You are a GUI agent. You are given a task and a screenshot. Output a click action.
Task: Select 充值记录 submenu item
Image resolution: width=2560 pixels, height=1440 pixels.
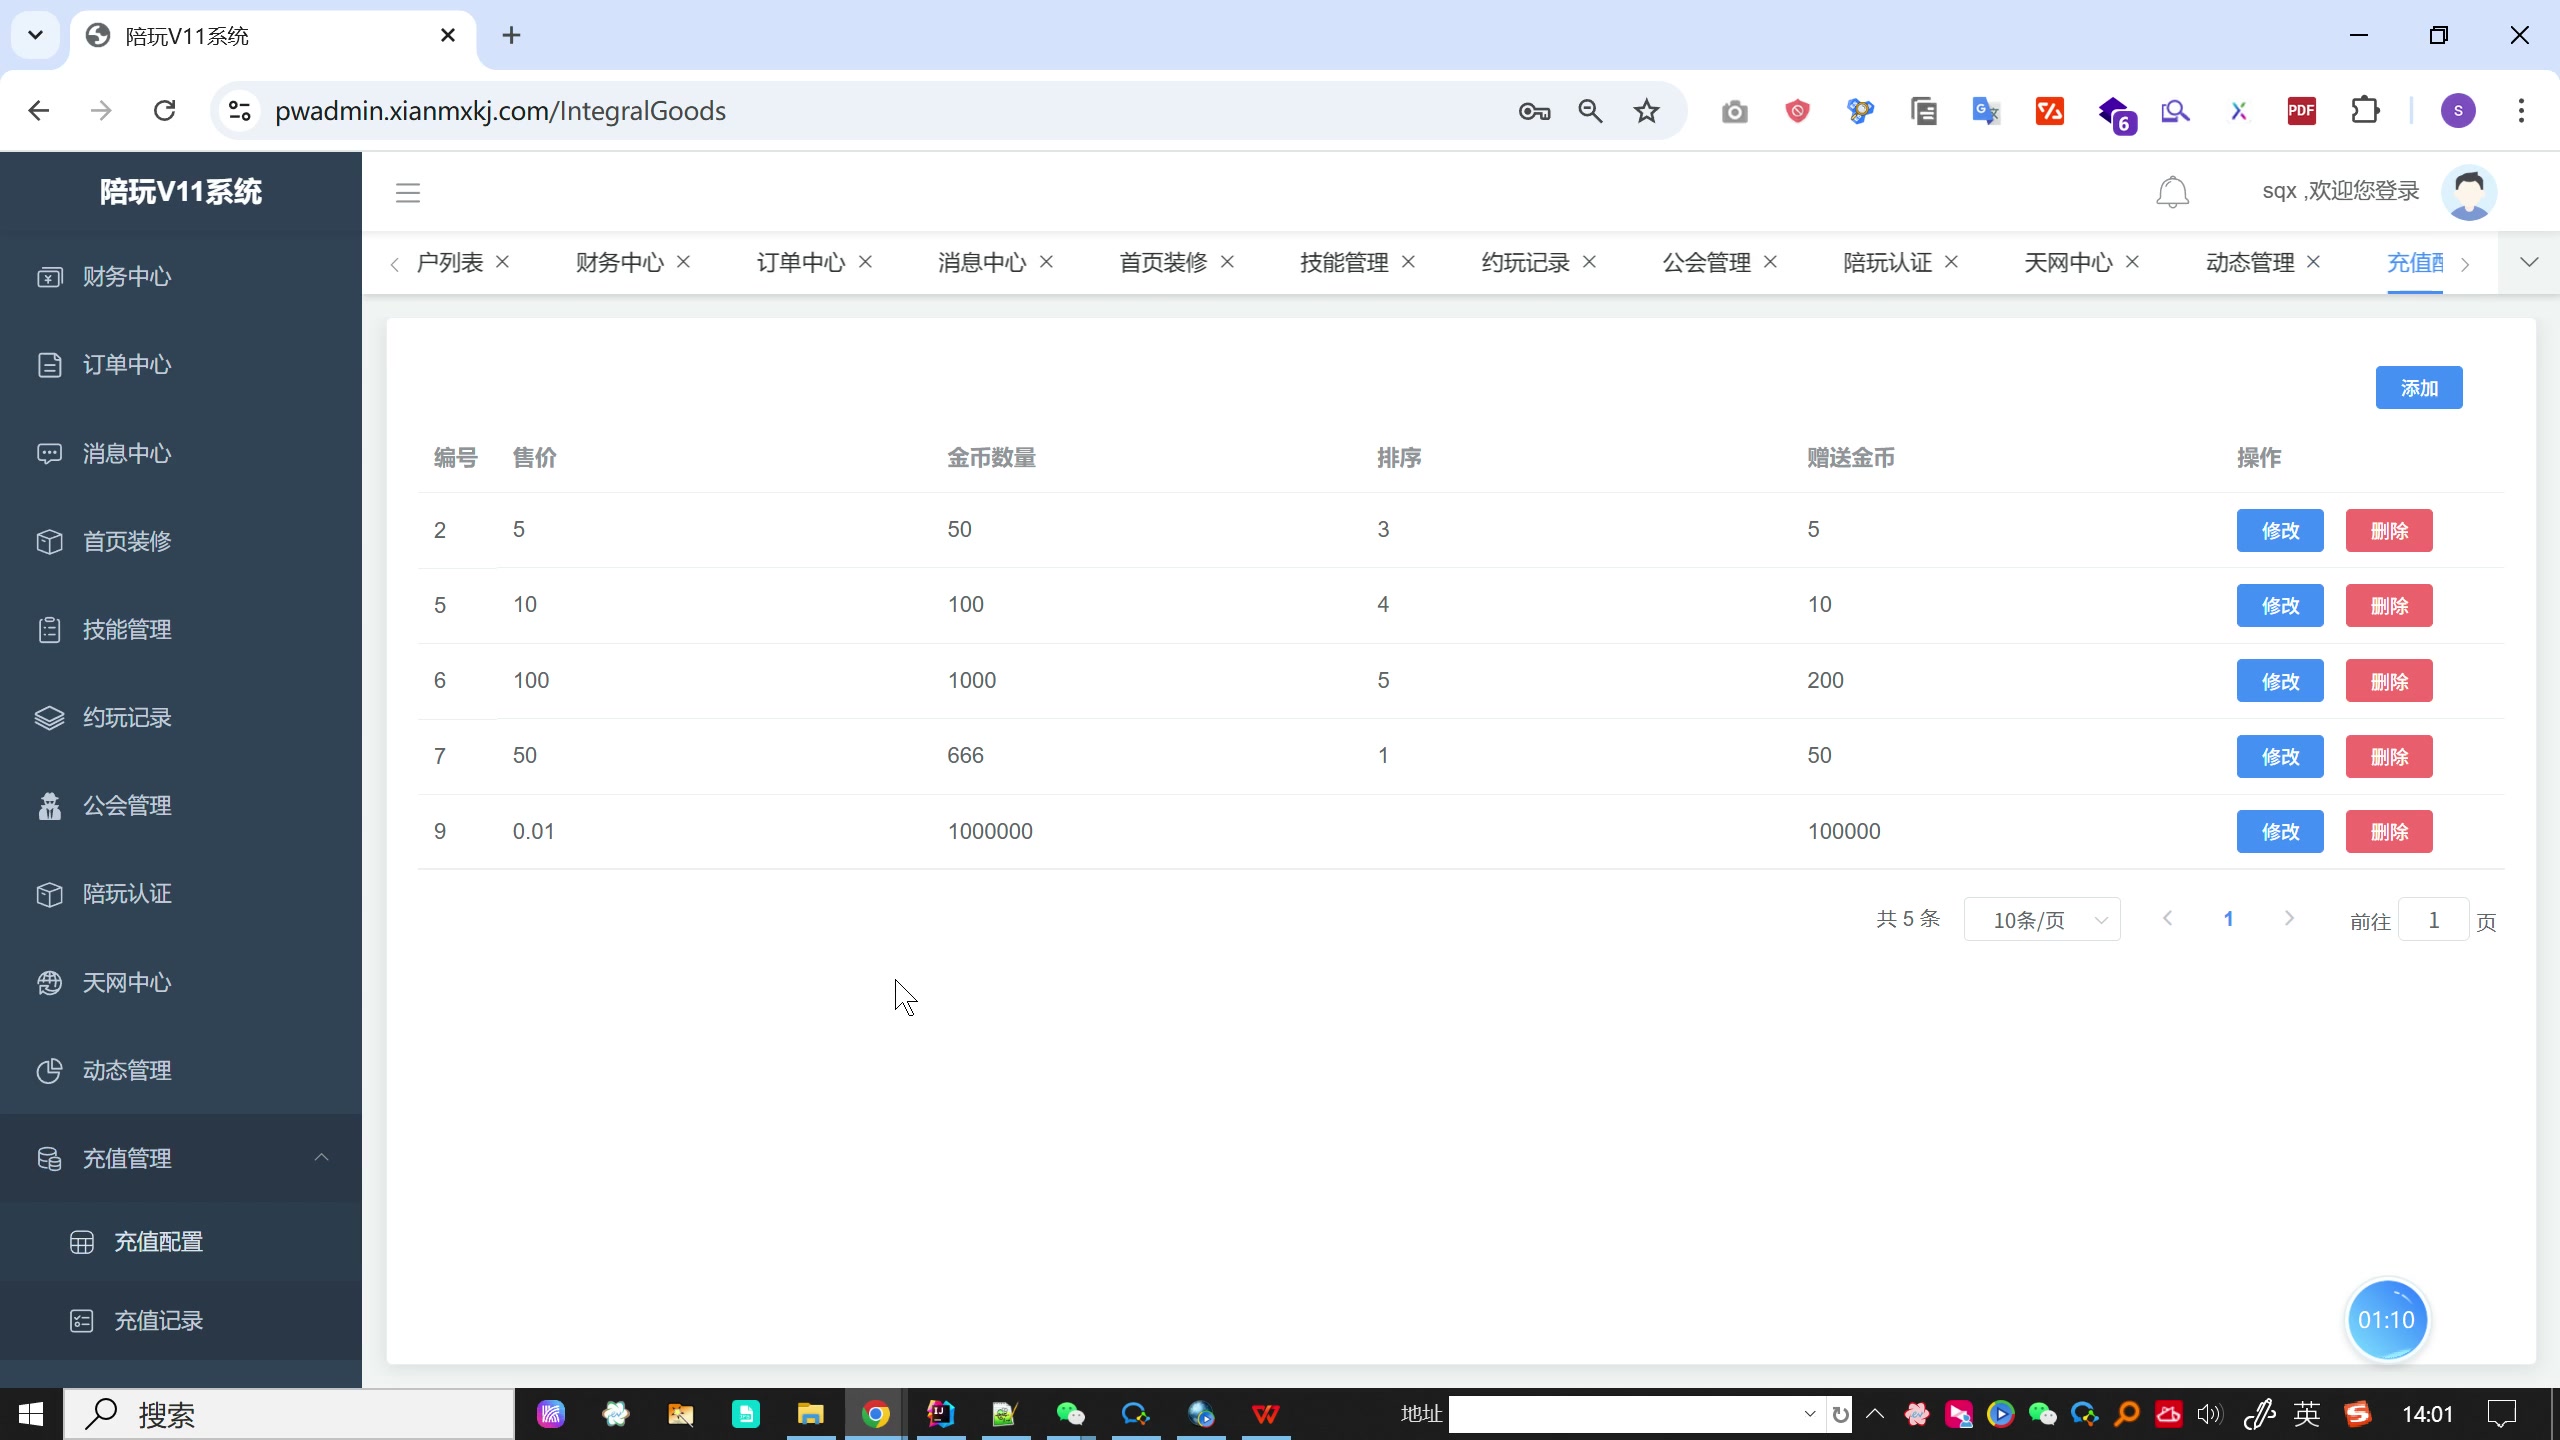pos(180,1320)
